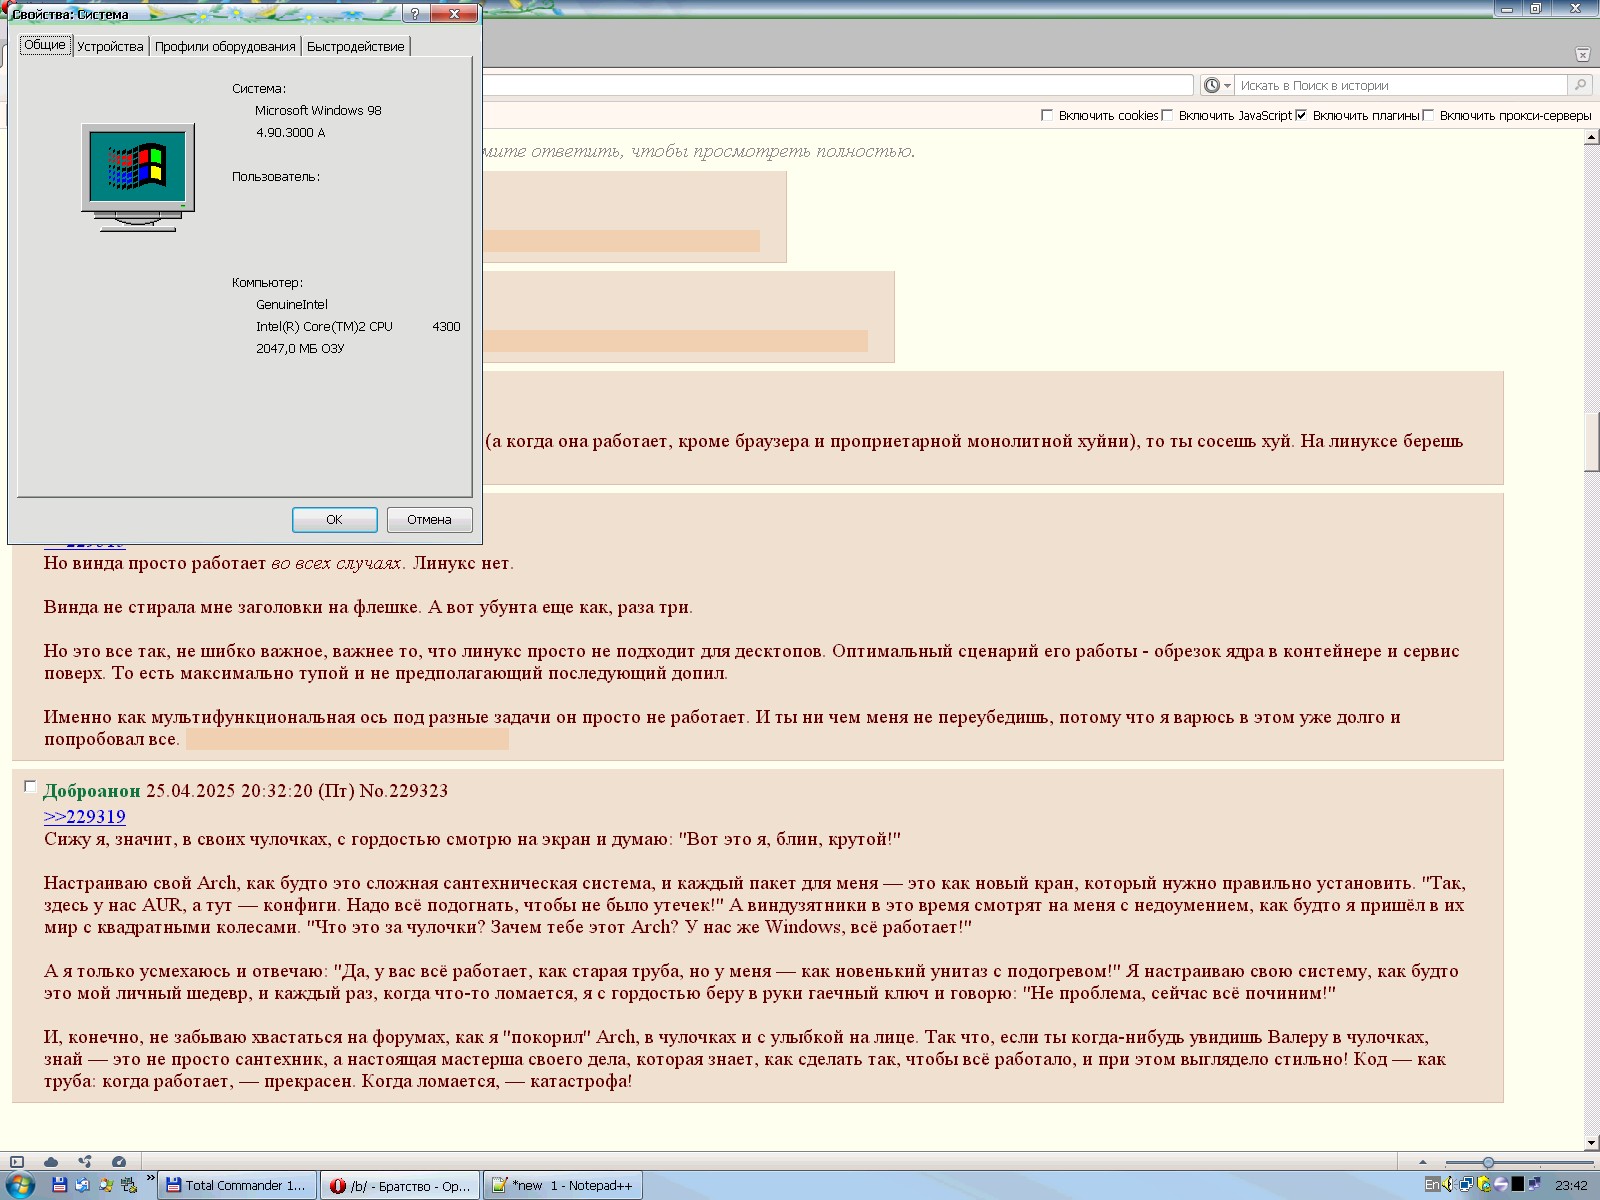
Task: Click text Microsoft Windows 98
Action: click(318, 110)
